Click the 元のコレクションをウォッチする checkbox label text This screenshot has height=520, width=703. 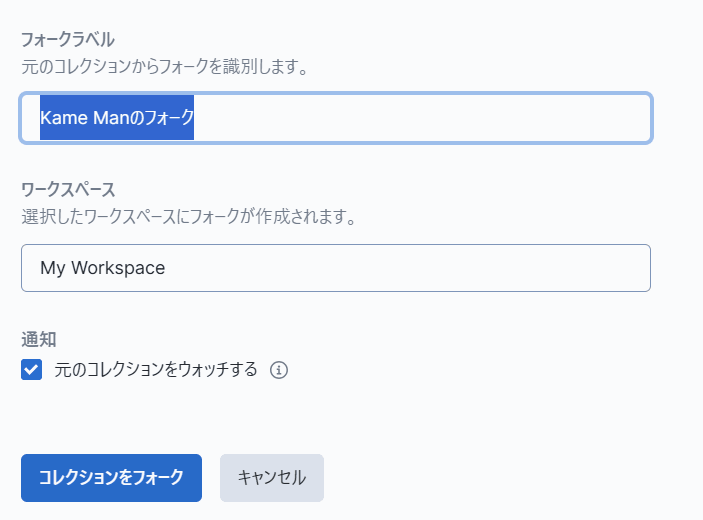156,370
